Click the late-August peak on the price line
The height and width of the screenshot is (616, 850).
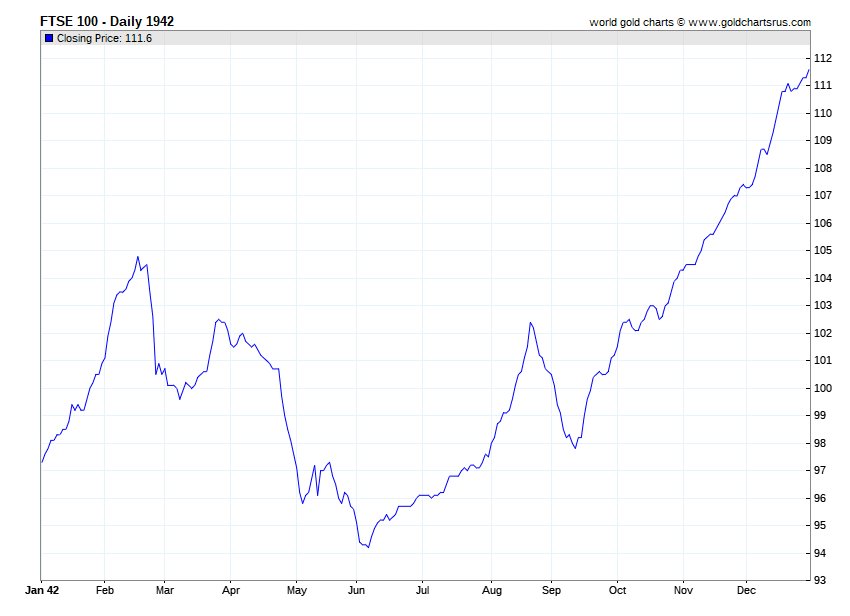click(530, 322)
